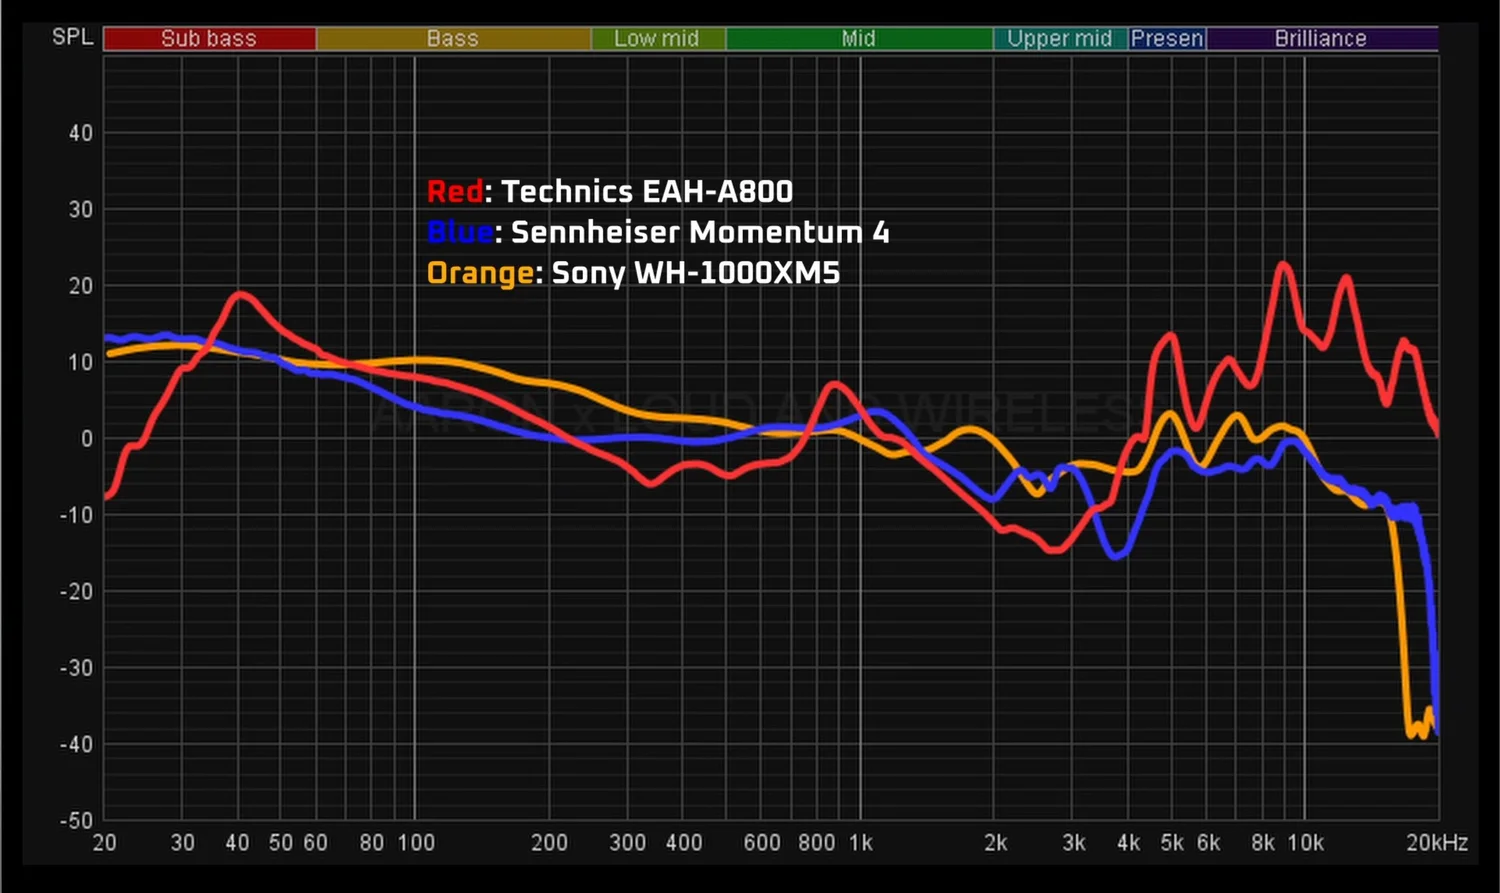Click the Sub bass frequency band label

pos(209,38)
